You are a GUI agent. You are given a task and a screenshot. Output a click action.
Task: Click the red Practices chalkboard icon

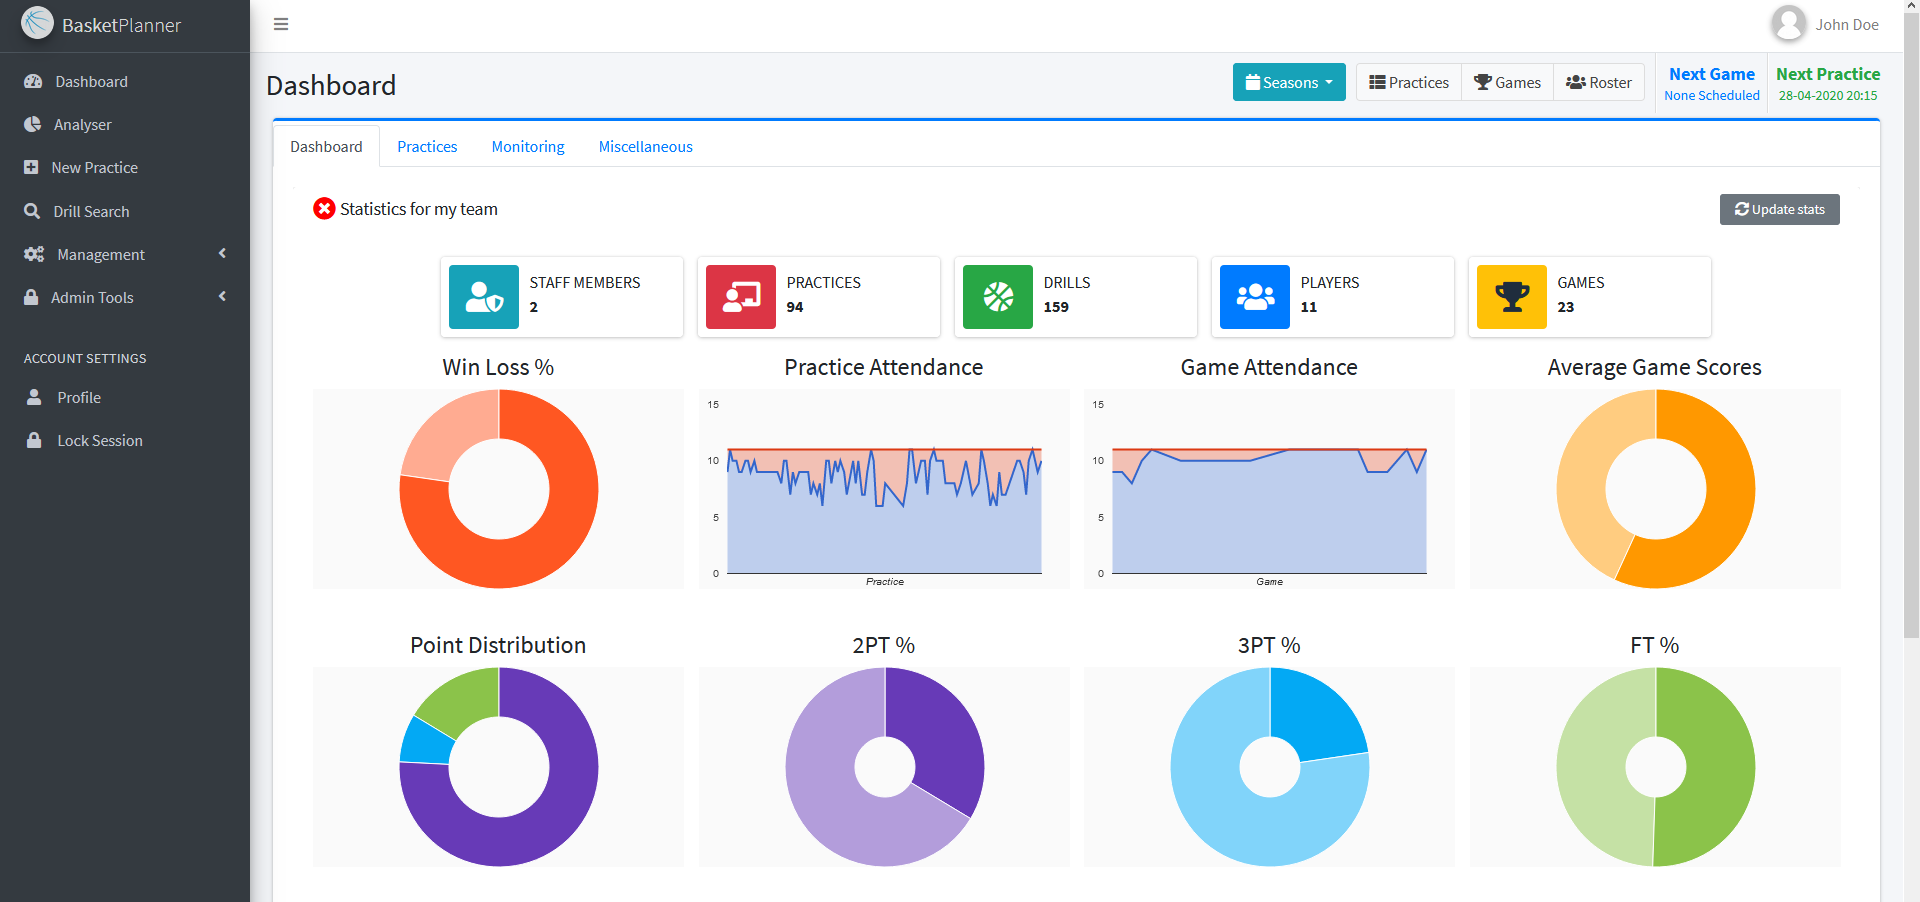coord(741,297)
